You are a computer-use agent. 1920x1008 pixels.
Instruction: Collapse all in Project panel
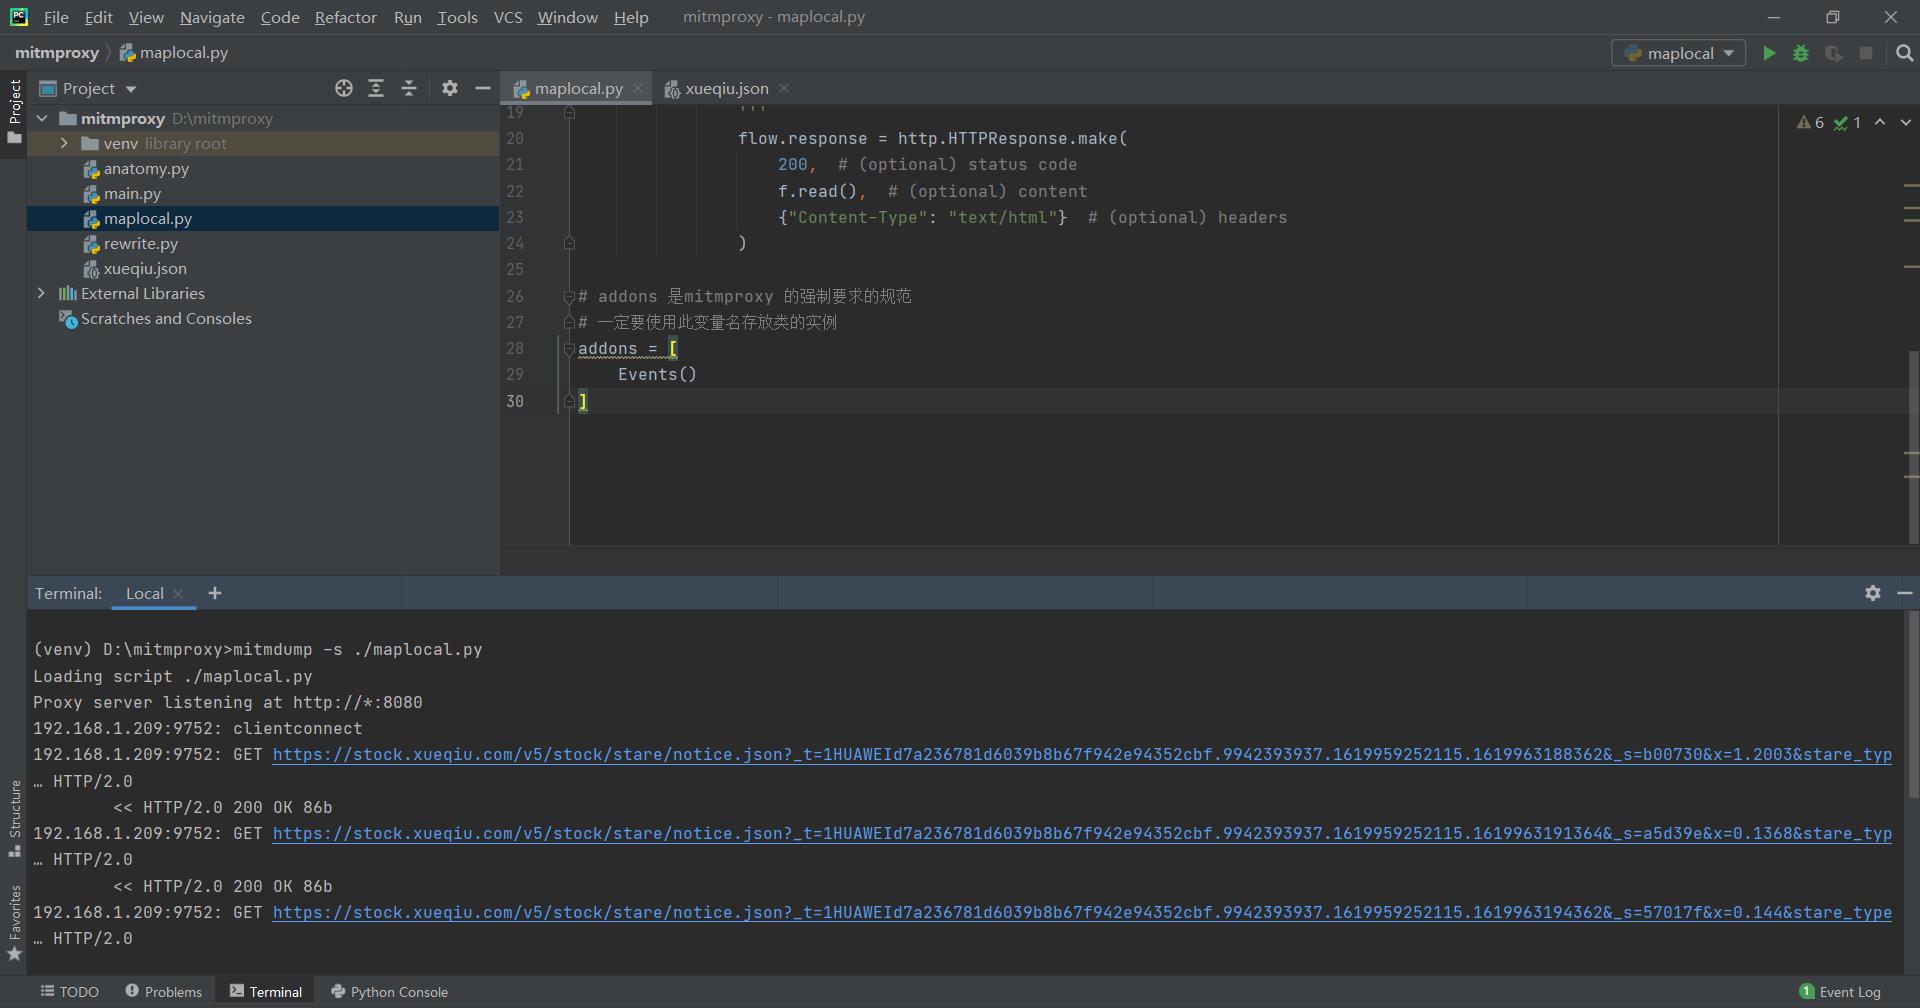tap(409, 88)
